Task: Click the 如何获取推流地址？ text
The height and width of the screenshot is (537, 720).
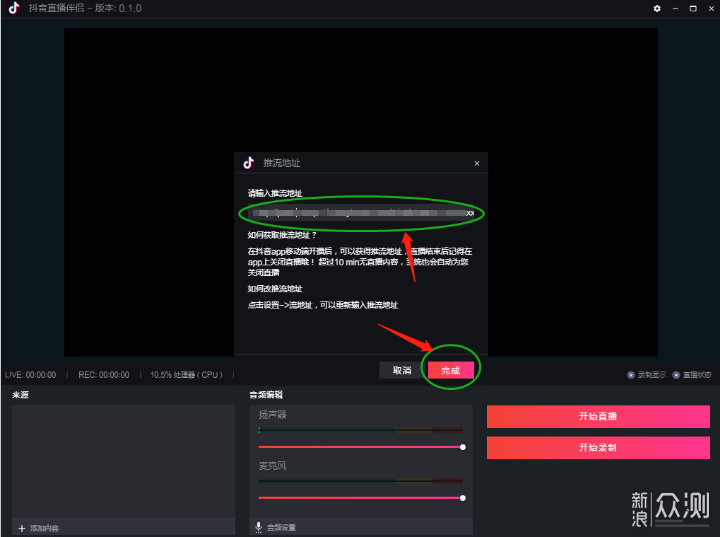Action: (x=282, y=235)
